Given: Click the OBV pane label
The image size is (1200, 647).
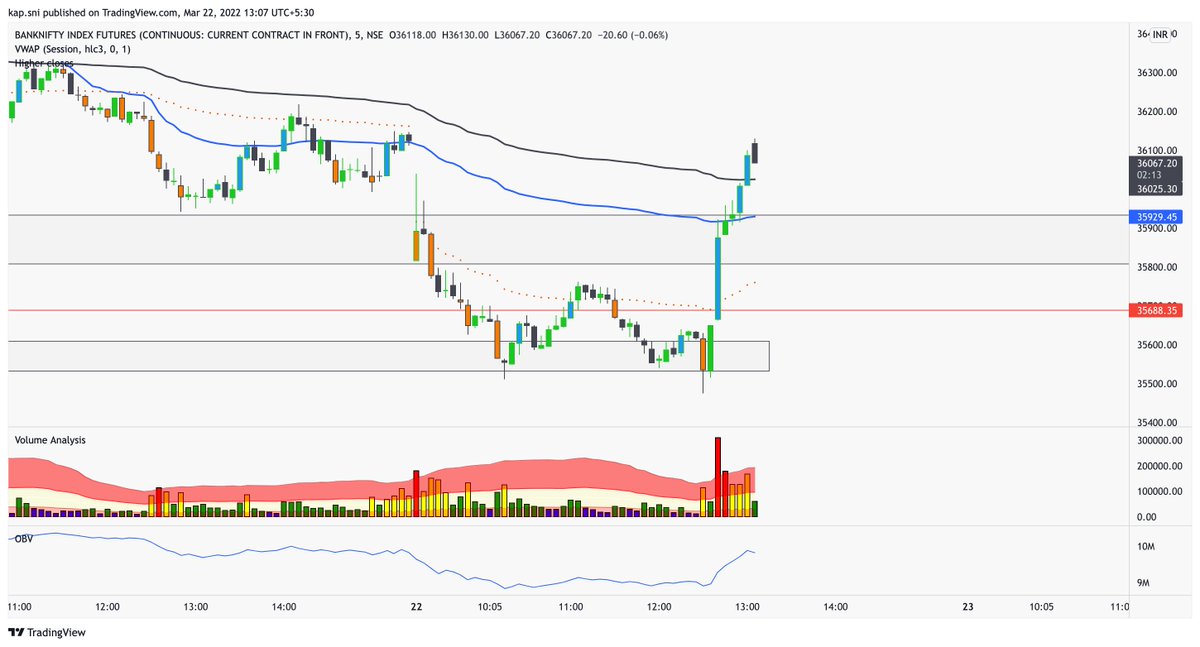Looking at the screenshot, I should pos(23,539).
